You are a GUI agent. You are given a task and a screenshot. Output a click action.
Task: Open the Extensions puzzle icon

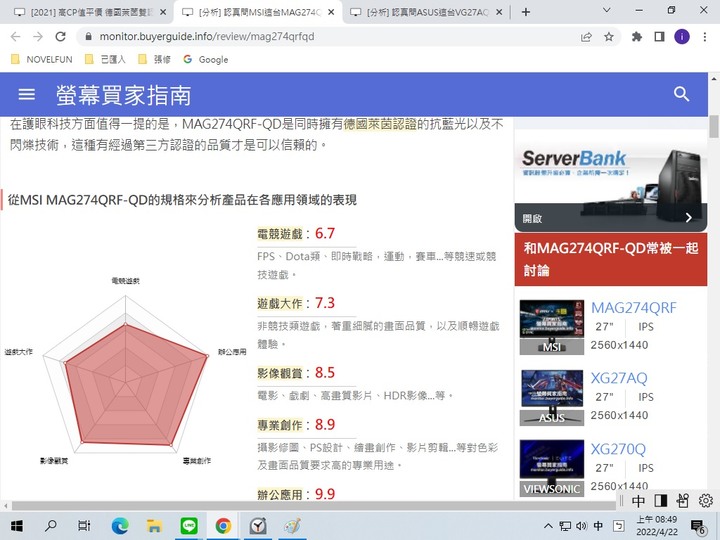636,36
